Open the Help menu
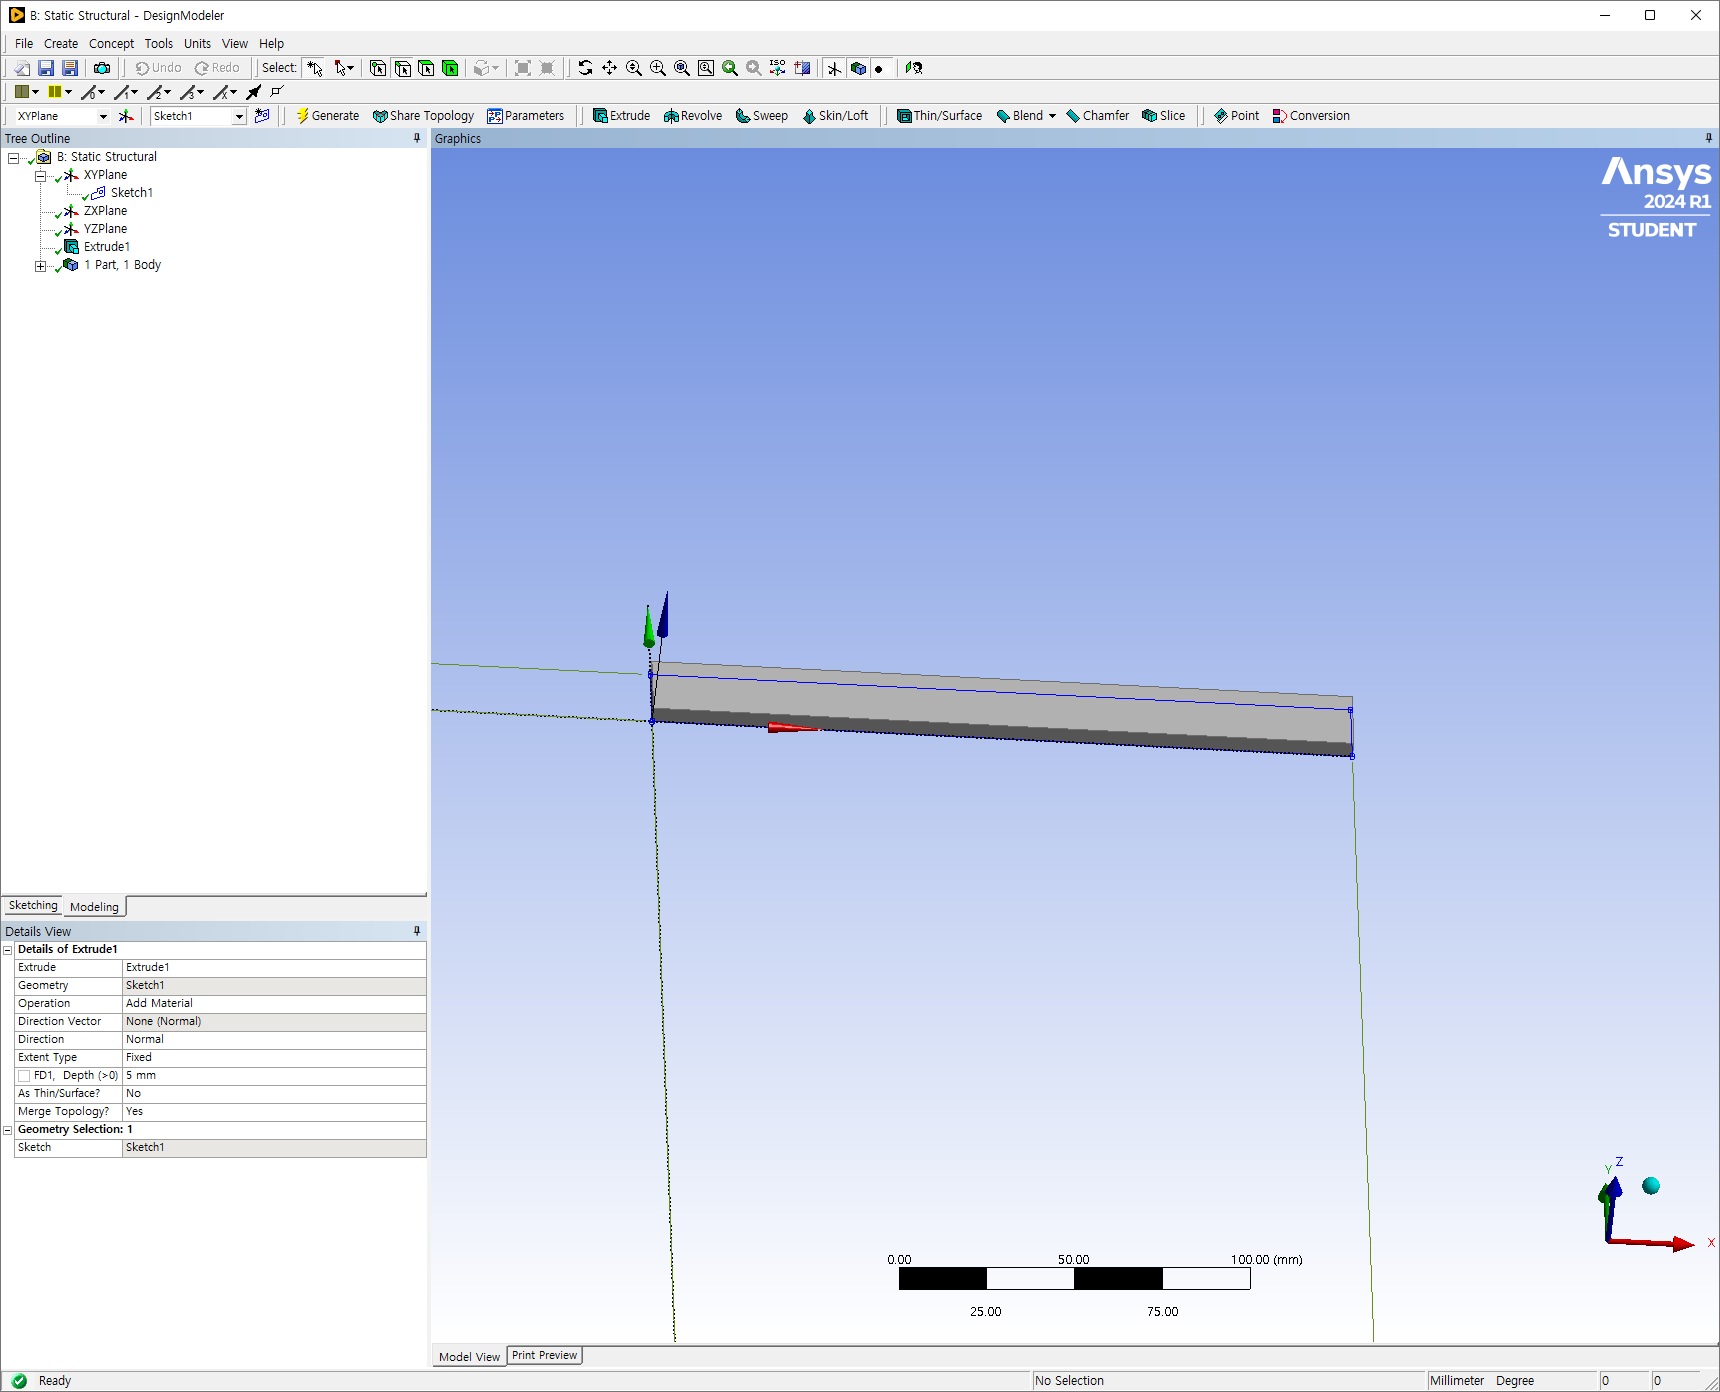 271,44
